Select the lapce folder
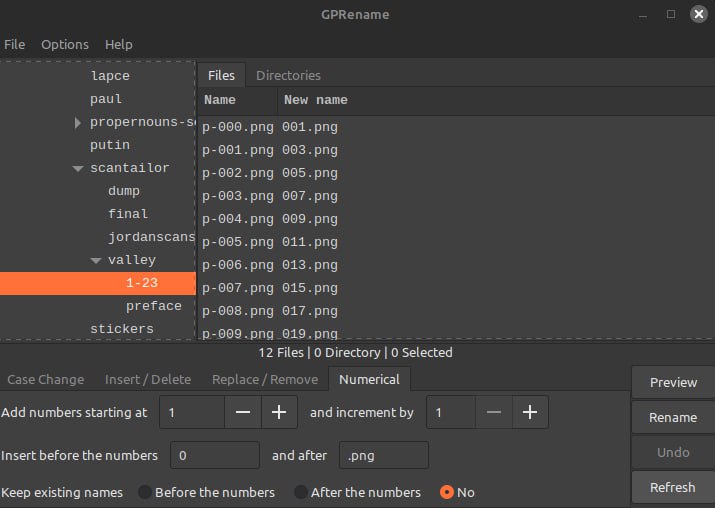Viewport: 715px width, 508px height. point(110,76)
